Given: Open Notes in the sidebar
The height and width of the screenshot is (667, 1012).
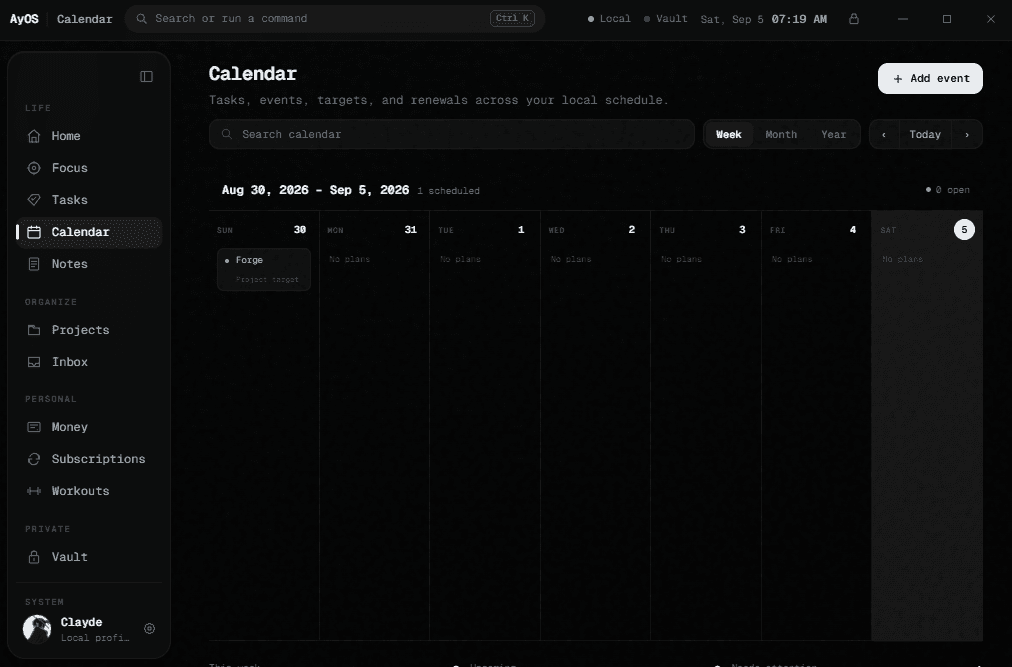Looking at the screenshot, I should (x=88, y=264).
